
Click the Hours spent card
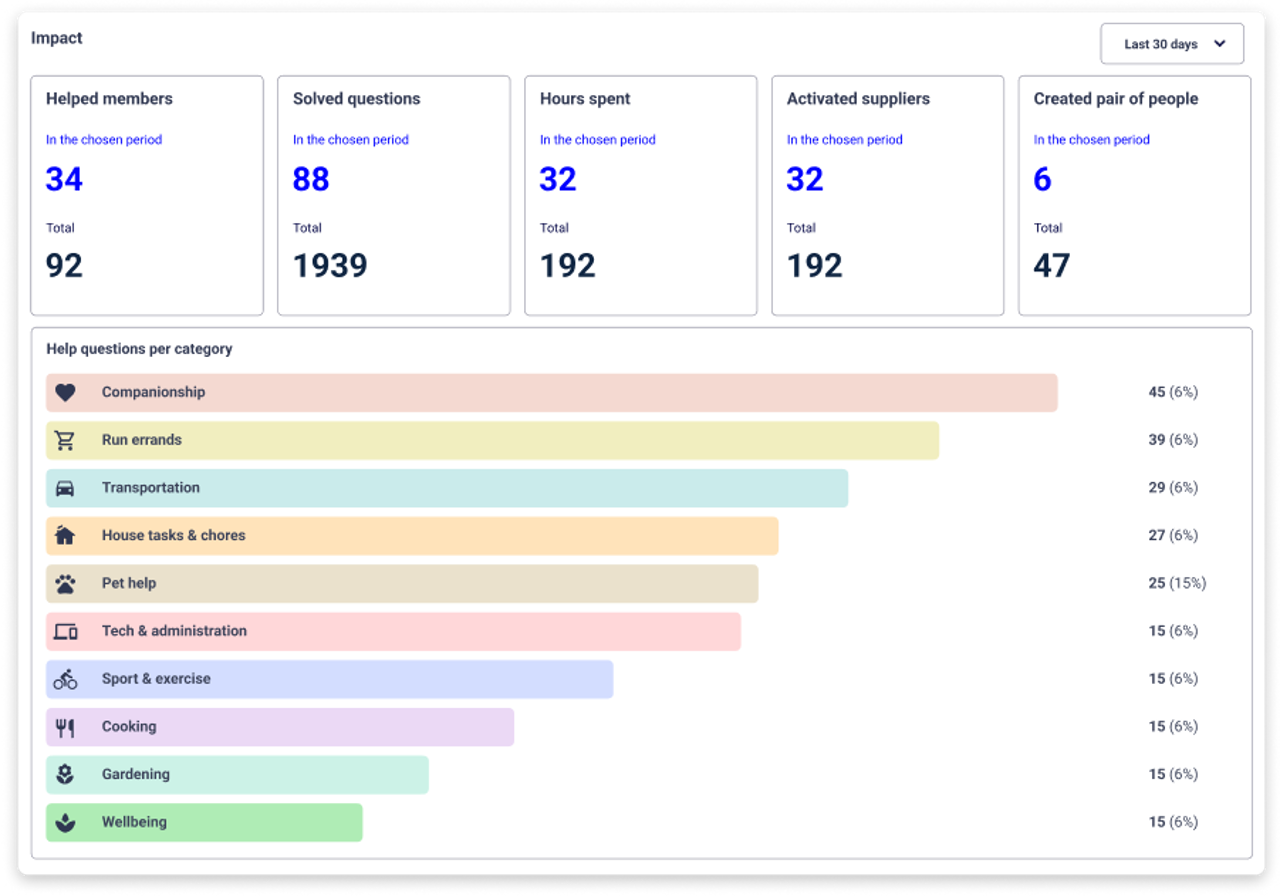click(641, 196)
